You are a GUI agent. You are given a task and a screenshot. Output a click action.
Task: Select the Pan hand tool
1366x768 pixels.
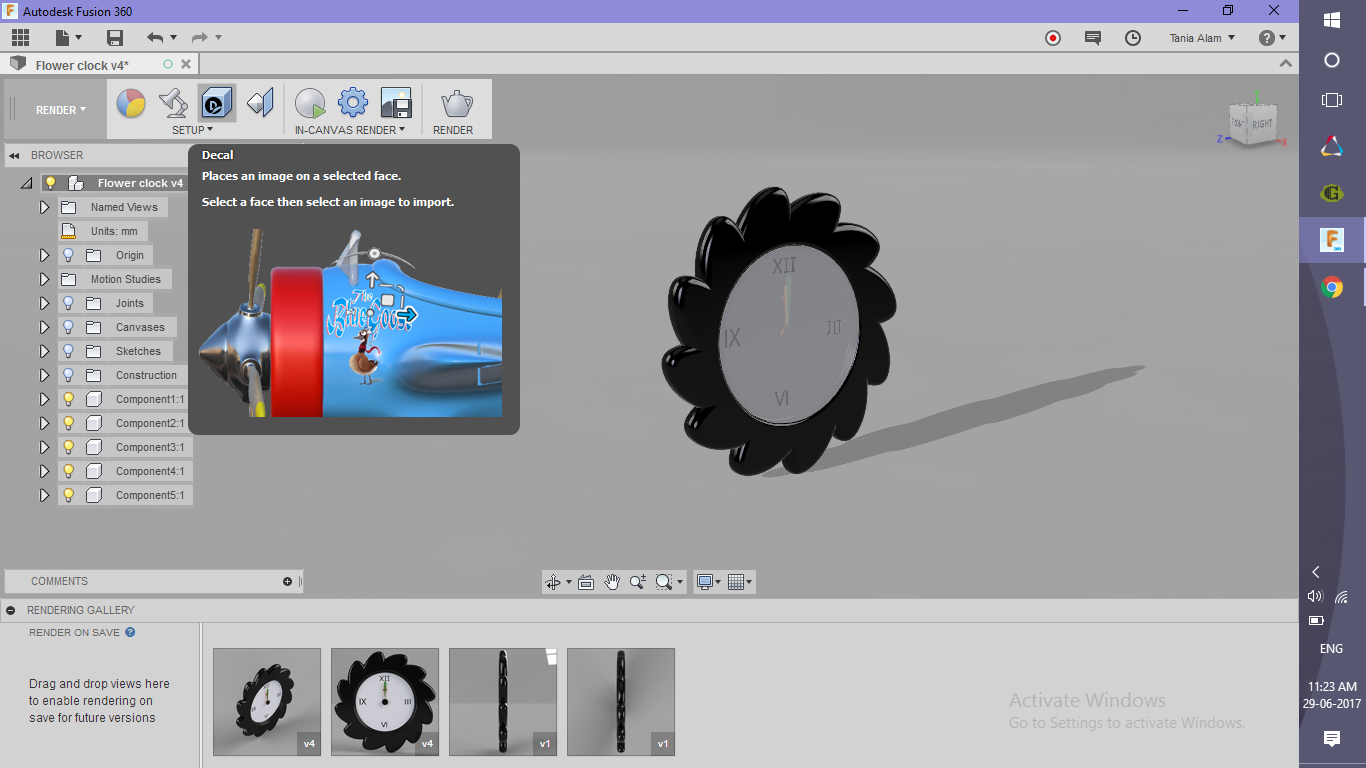612,582
